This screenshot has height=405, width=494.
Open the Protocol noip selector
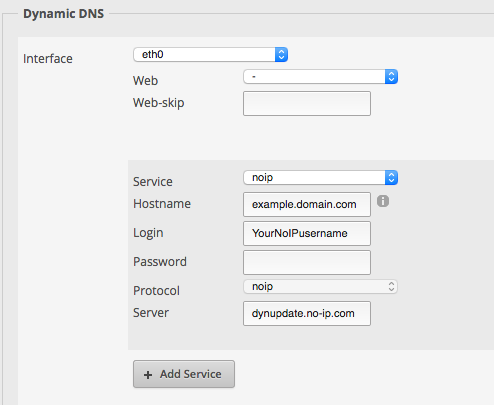[320, 287]
